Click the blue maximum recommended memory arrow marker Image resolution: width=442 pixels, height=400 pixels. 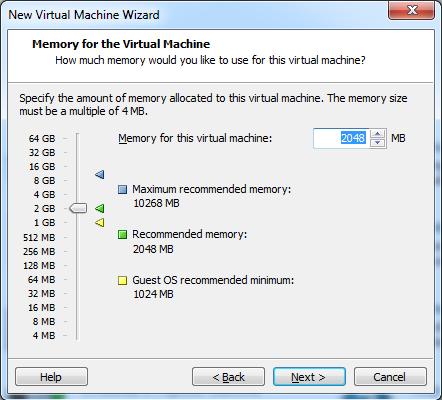[x=100, y=174]
